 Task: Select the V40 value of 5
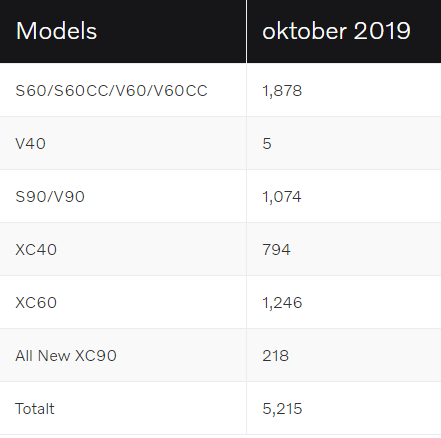click(x=267, y=144)
